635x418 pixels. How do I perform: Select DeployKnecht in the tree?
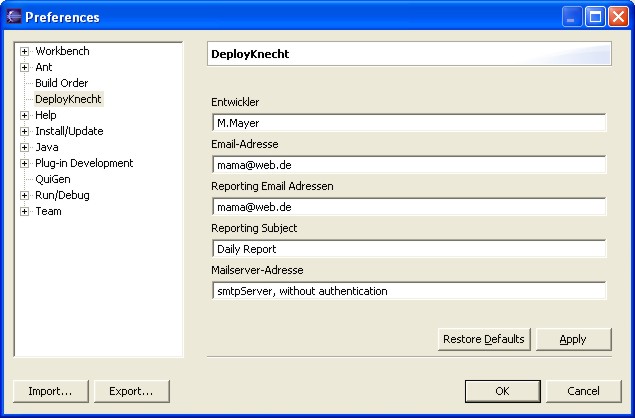(x=68, y=99)
